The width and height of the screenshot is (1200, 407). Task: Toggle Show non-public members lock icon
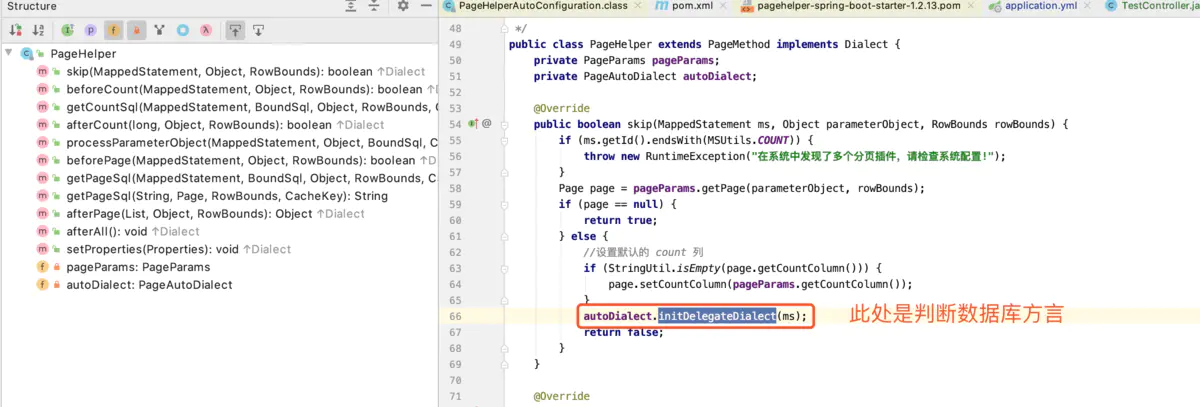click(x=136, y=31)
